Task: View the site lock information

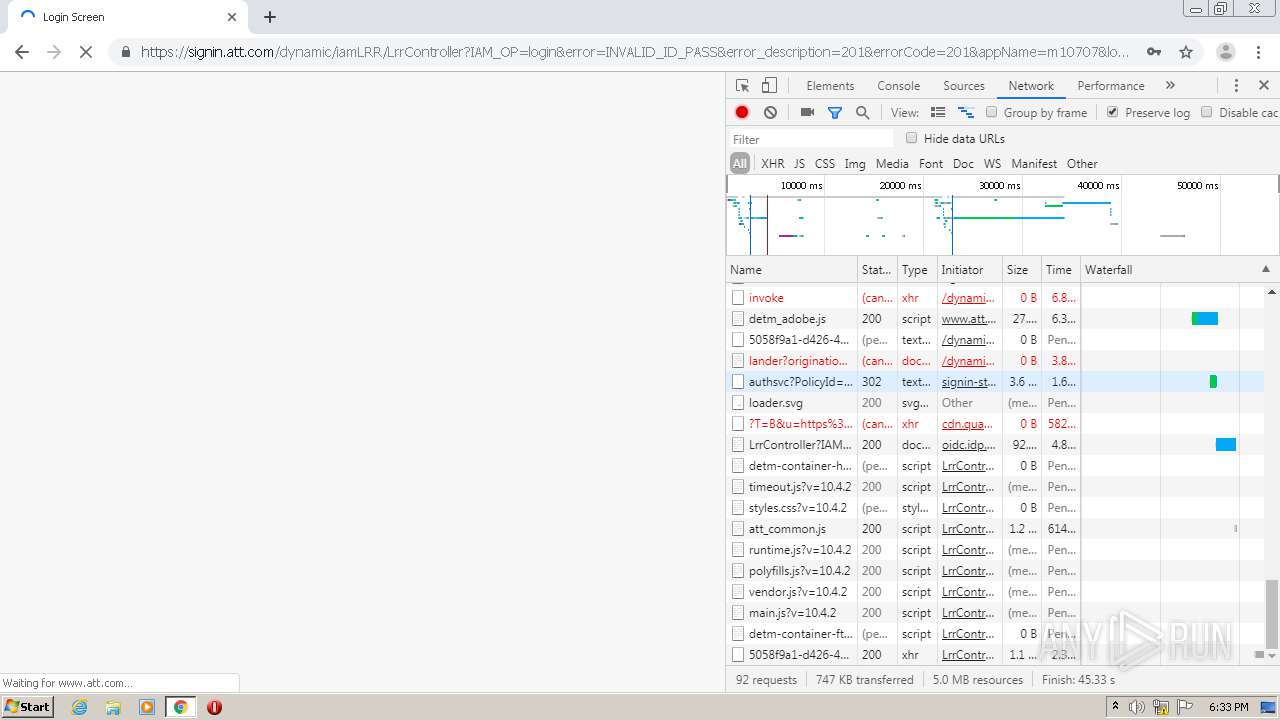Action: pyautogui.click(x=125, y=52)
